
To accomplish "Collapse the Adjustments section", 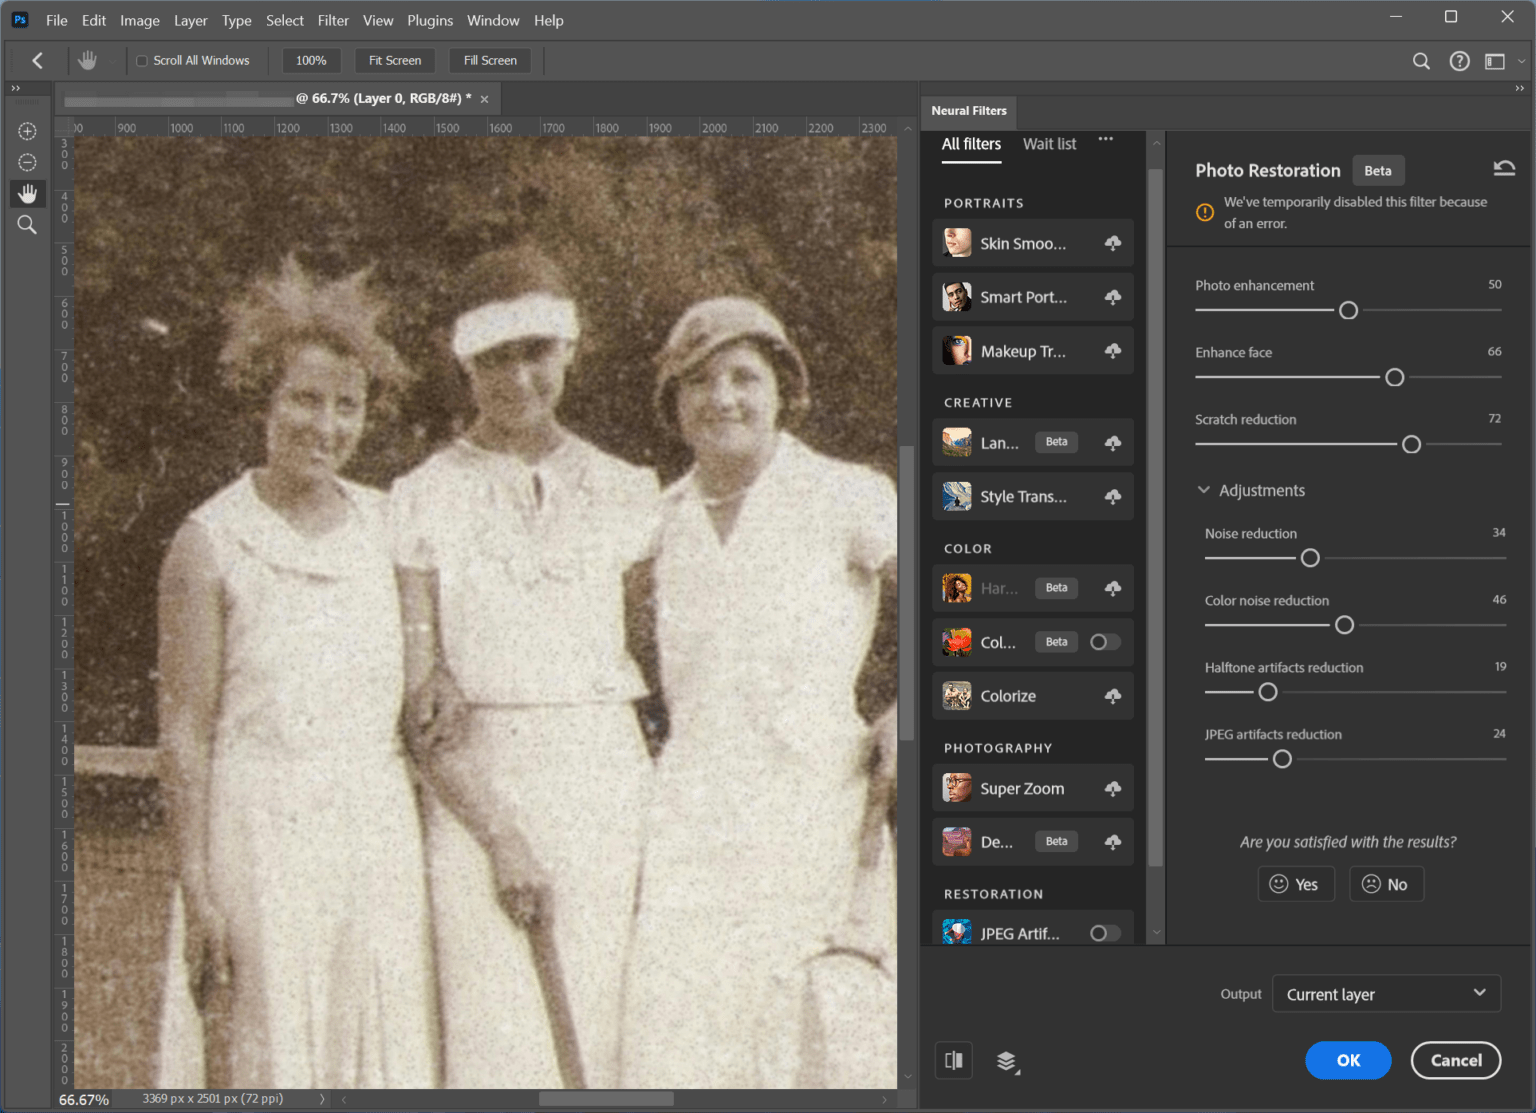I will [x=1203, y=490].
